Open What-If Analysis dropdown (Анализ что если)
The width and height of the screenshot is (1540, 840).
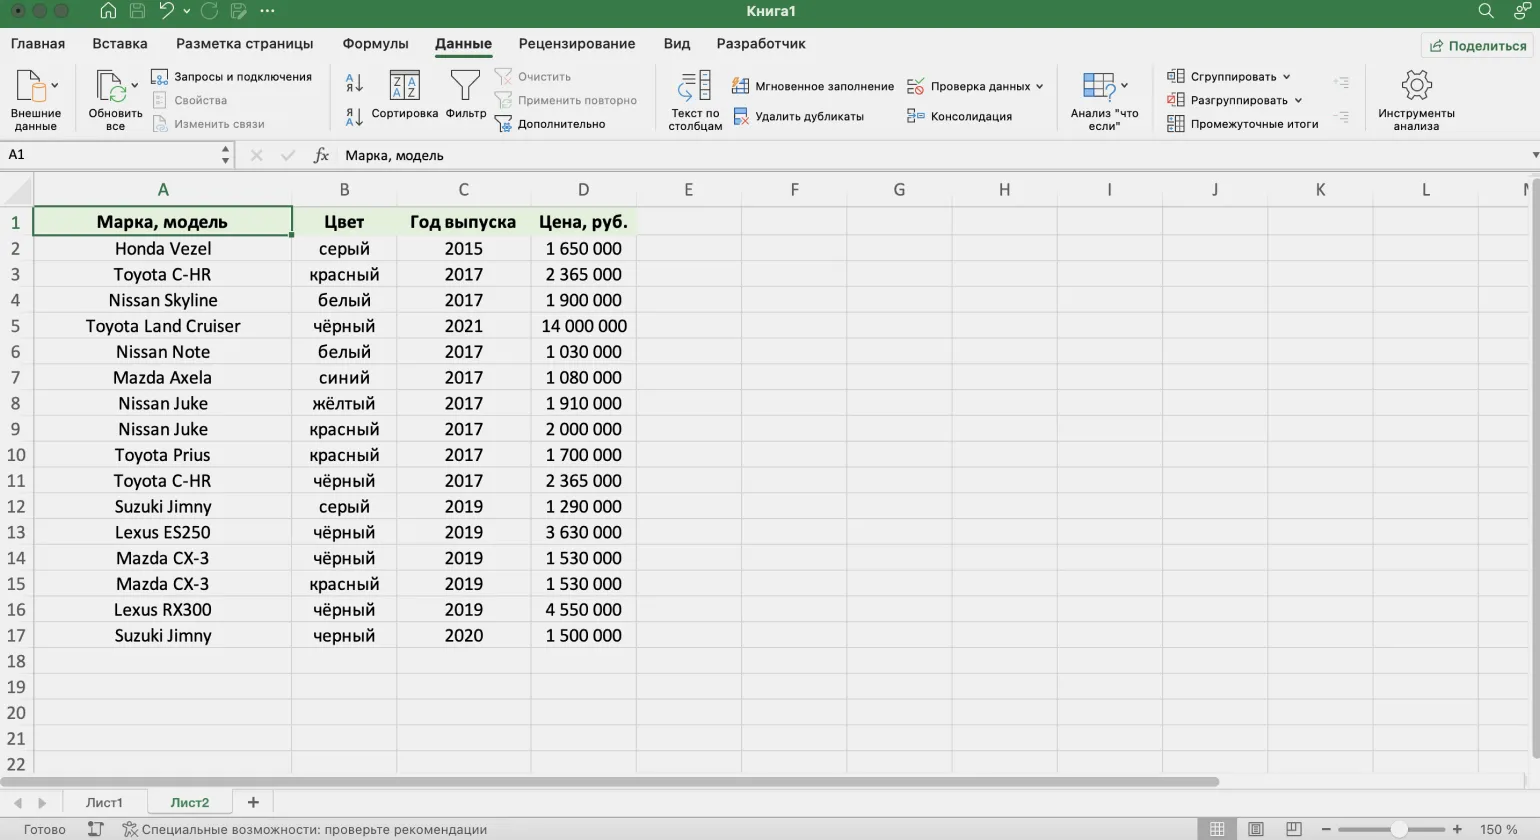1124,86
